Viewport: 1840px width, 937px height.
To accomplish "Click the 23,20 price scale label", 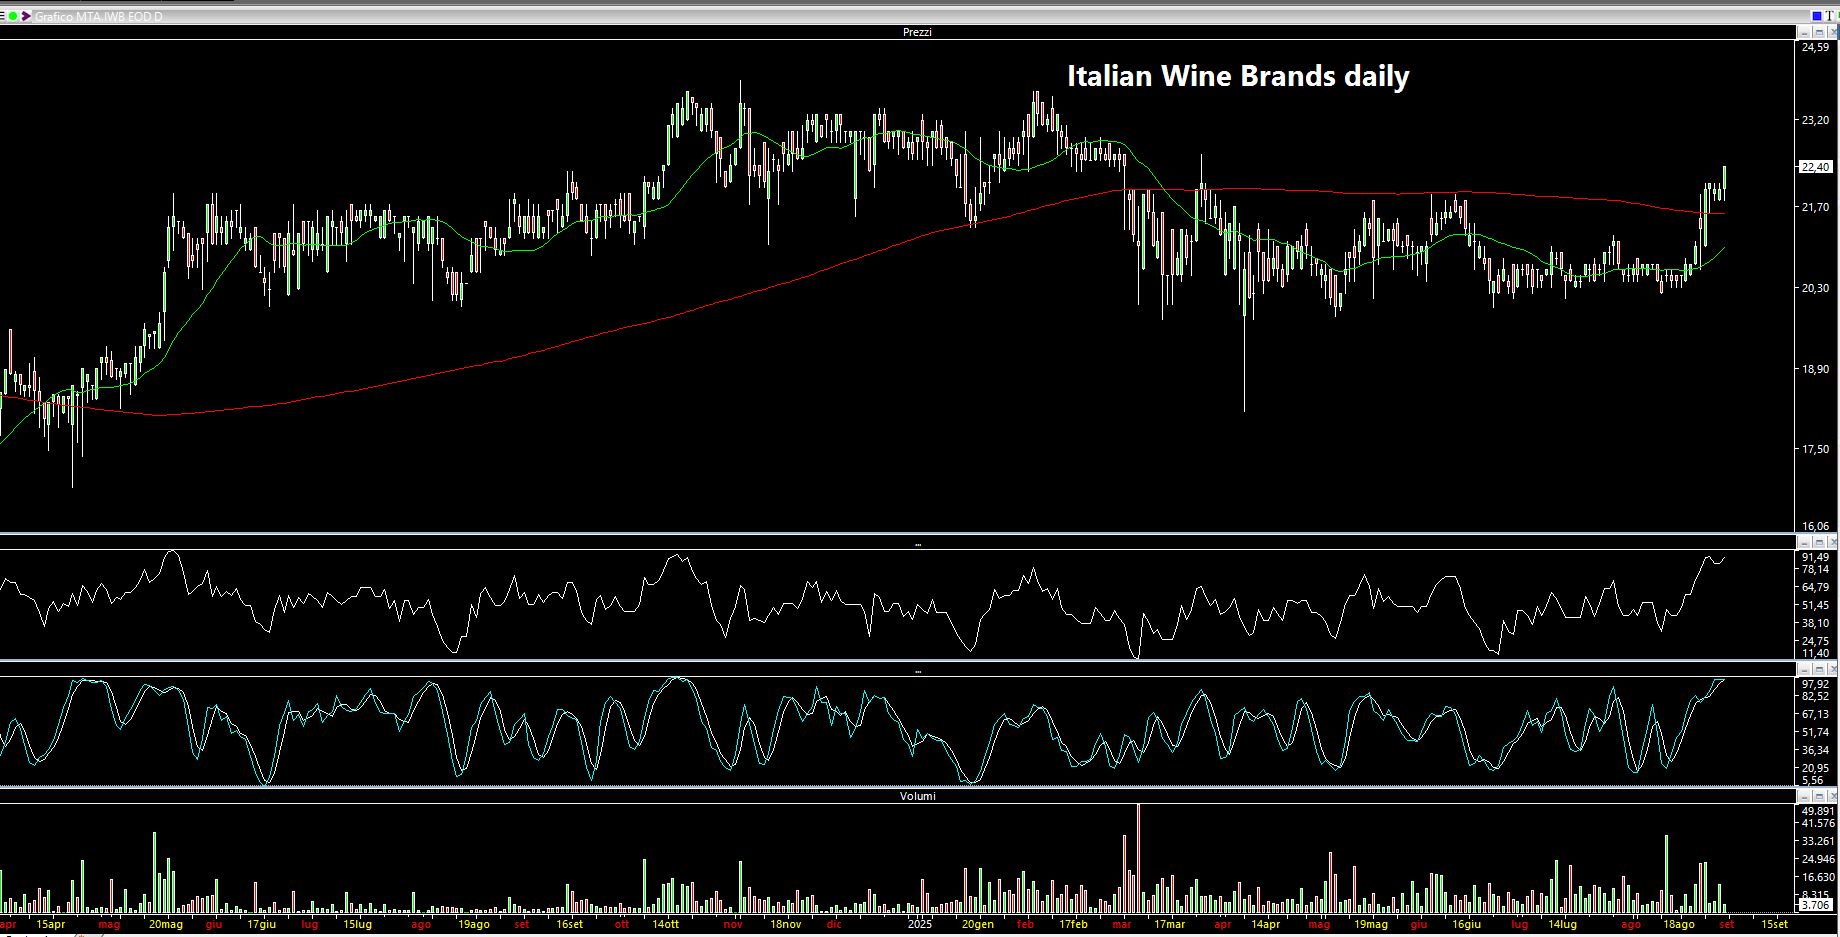I will point(1815,120).
